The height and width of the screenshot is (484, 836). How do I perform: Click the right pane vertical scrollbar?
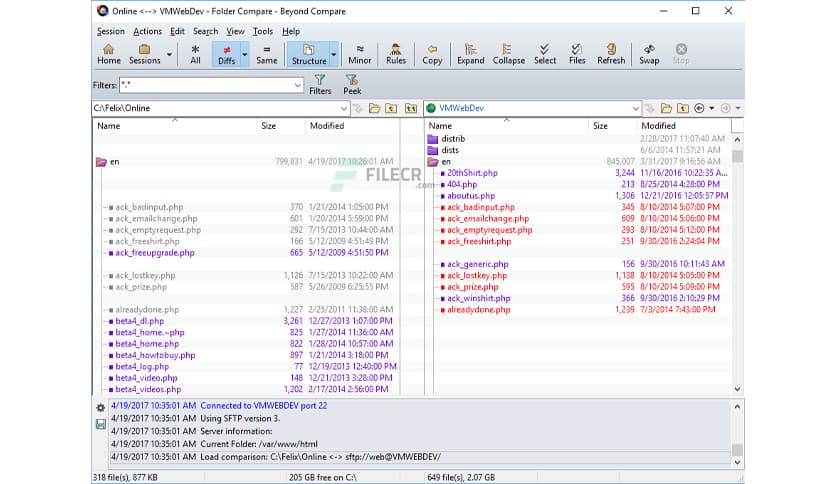pos(738,270)
